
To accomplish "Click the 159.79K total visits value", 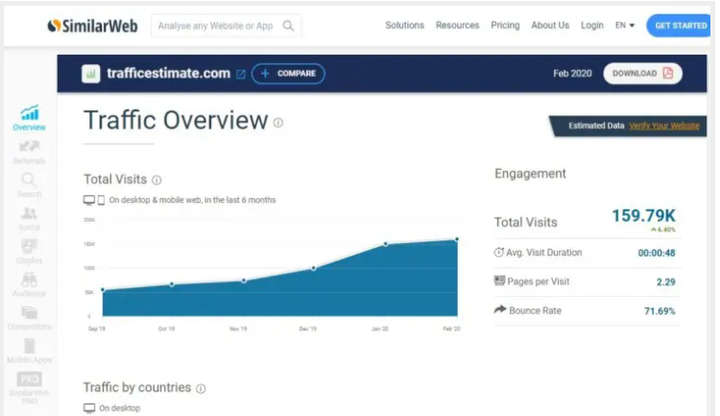I will (643, 215).
